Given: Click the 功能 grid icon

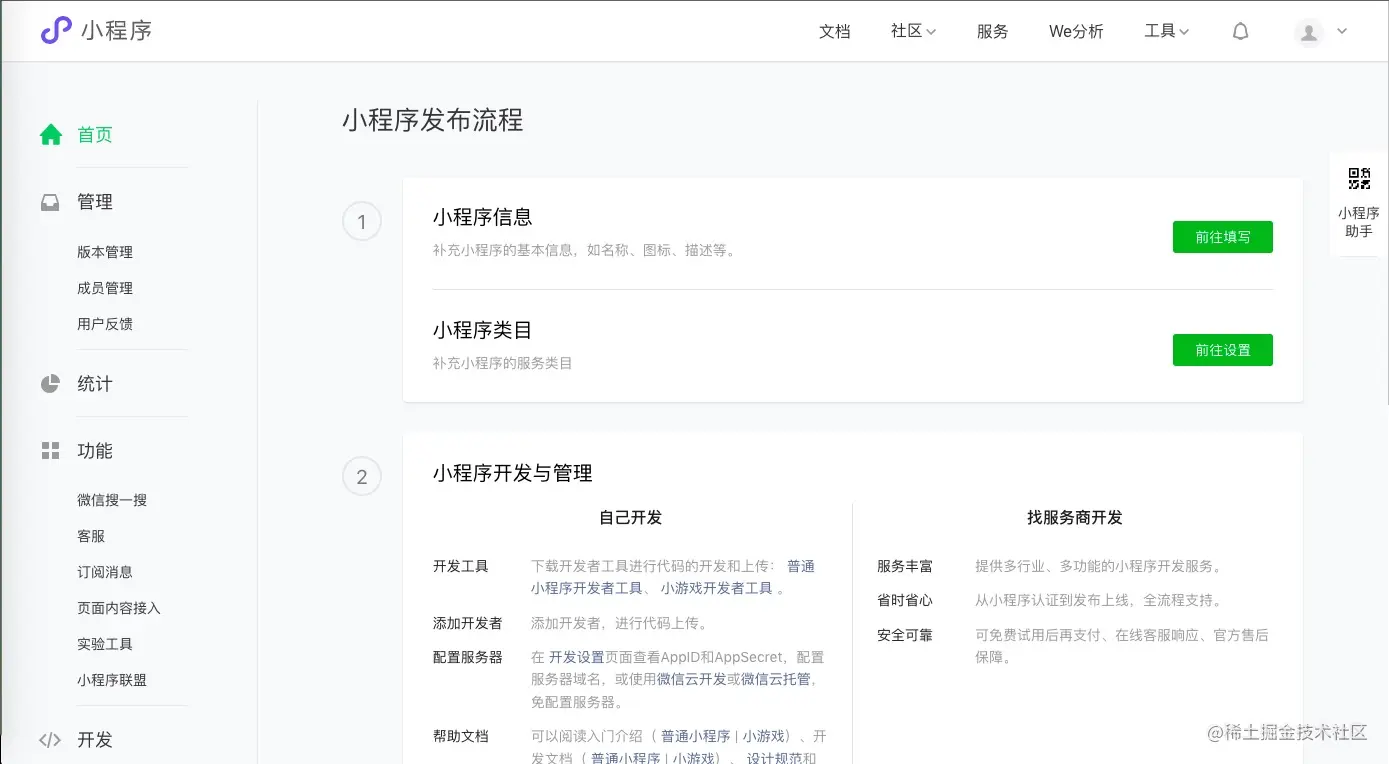Looking at the screenshot, I should [x=50, y=451].
